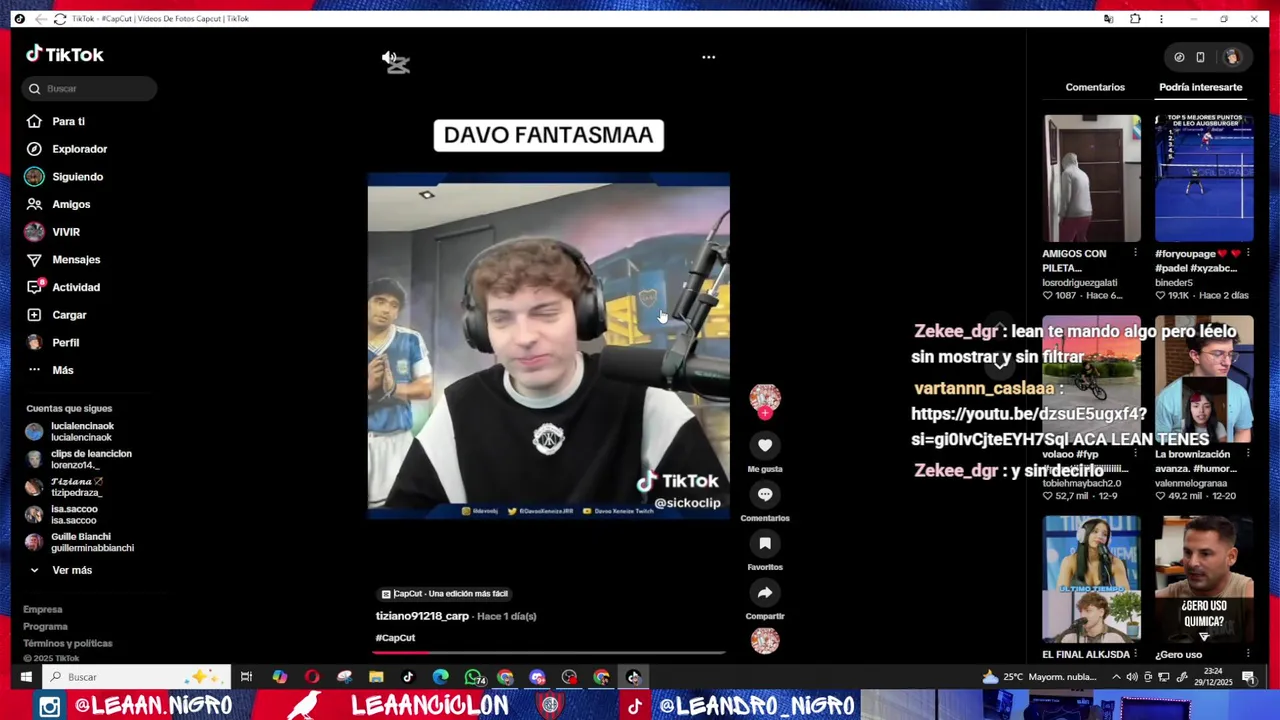Open browser extensions puzzle icon

point(1135,19)
